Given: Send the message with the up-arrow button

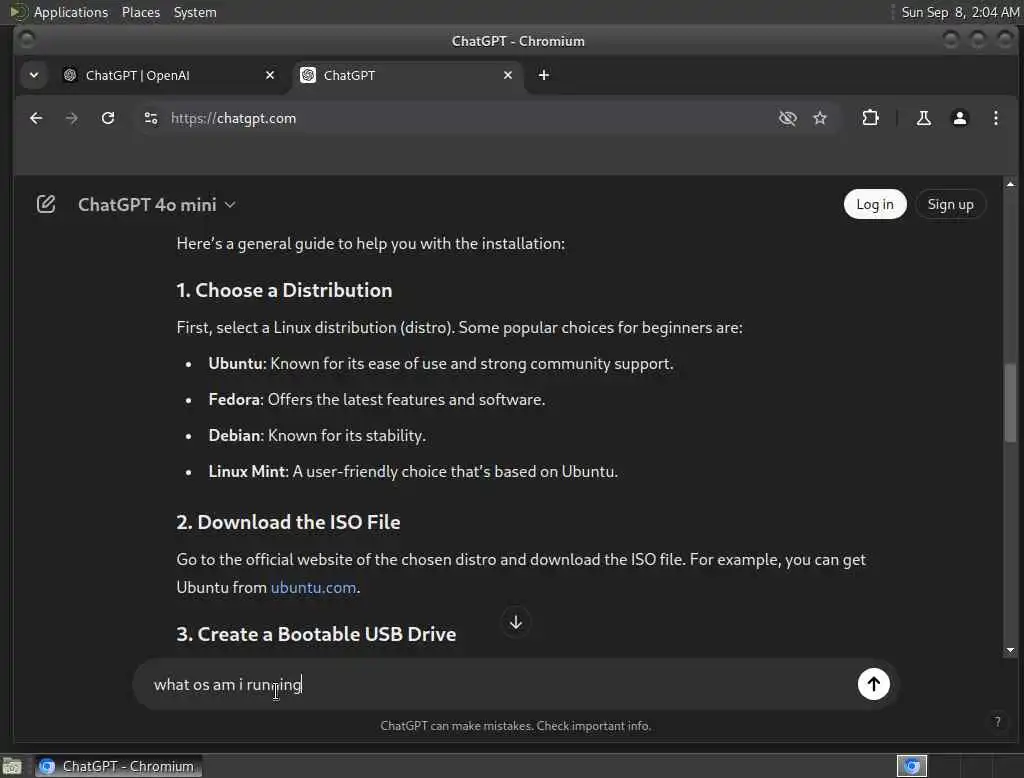Looking at the screenshot, I should click(x=873, y=684).
